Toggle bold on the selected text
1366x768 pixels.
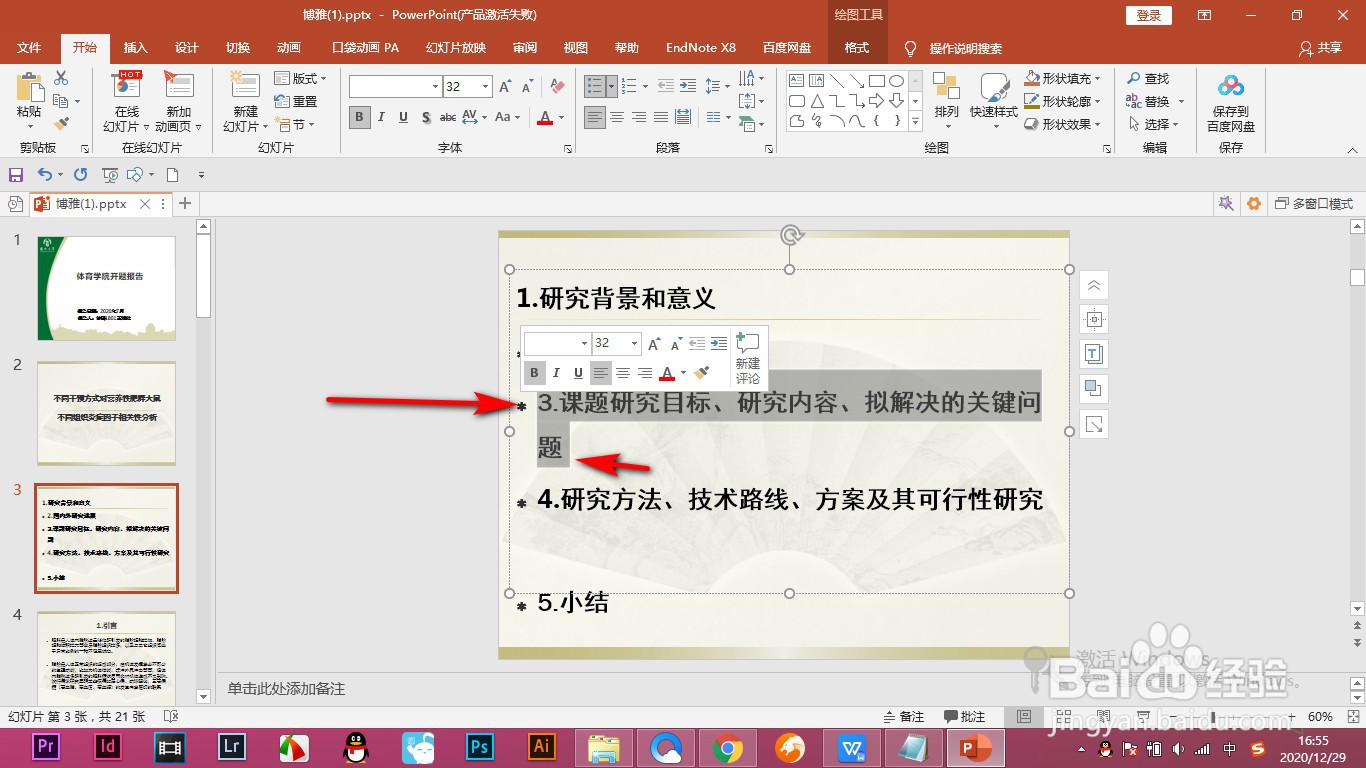[536, 373]
